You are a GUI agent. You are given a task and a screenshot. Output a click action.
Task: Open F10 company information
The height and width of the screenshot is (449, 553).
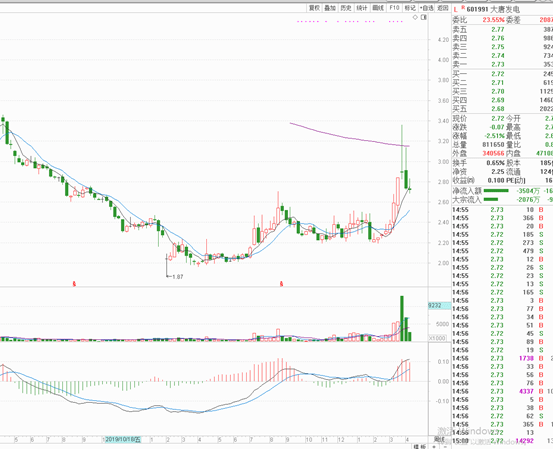[394, 8]
